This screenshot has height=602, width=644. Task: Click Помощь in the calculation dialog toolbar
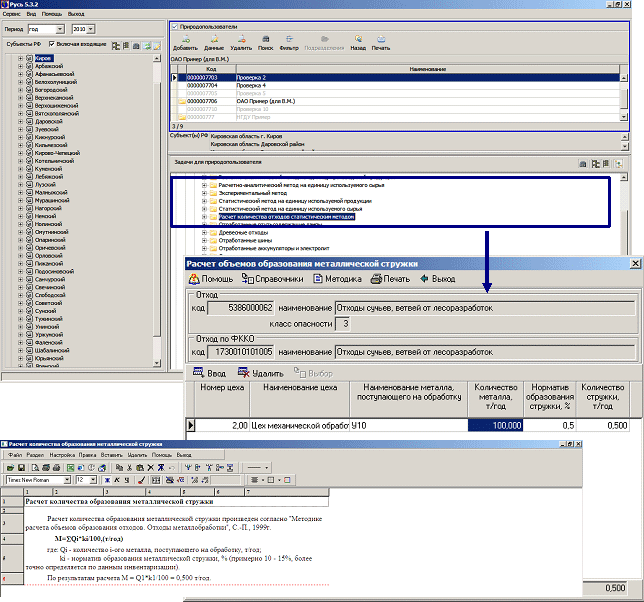click(212, 279)
